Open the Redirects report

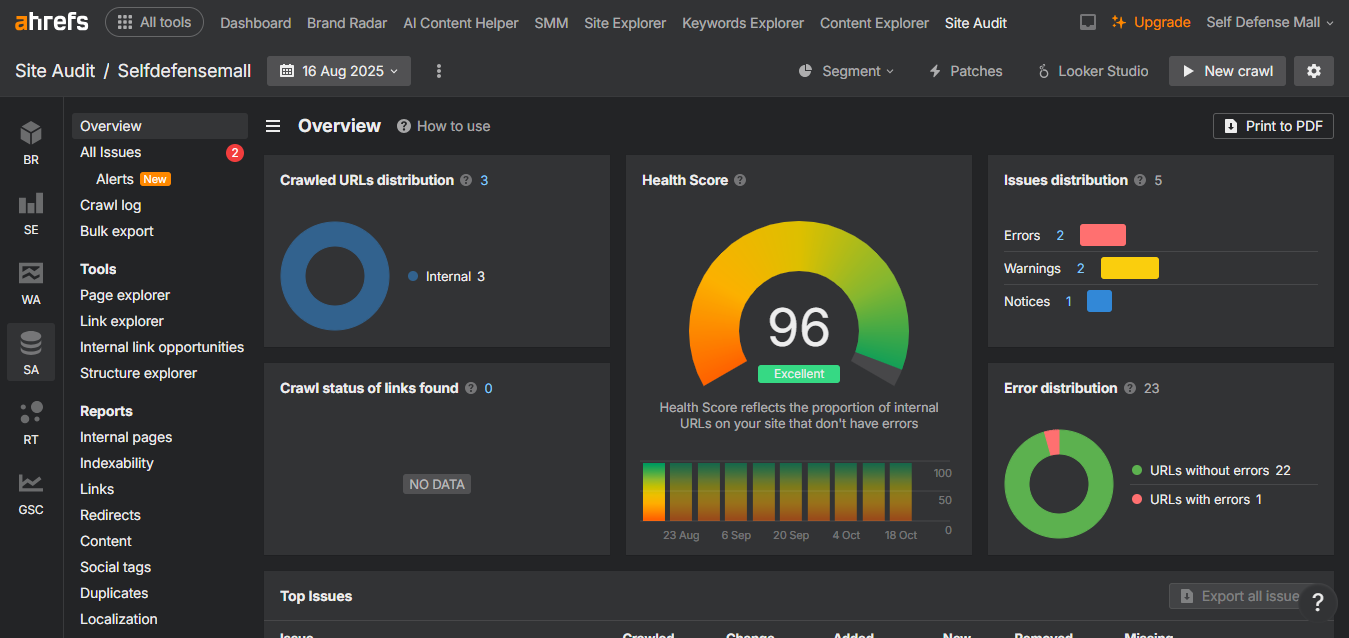point(110,515)
